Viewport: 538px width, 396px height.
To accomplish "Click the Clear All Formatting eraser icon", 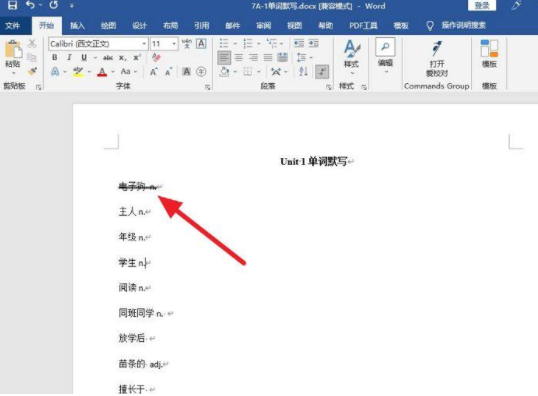I will [x=156, y=57].
